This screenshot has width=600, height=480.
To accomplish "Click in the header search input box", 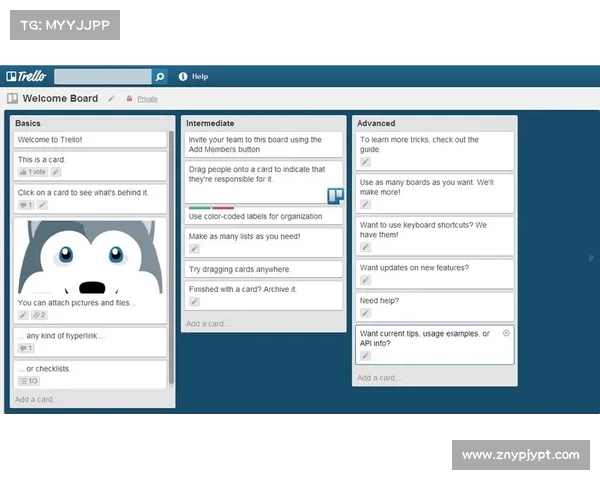I will click(102, 76).
